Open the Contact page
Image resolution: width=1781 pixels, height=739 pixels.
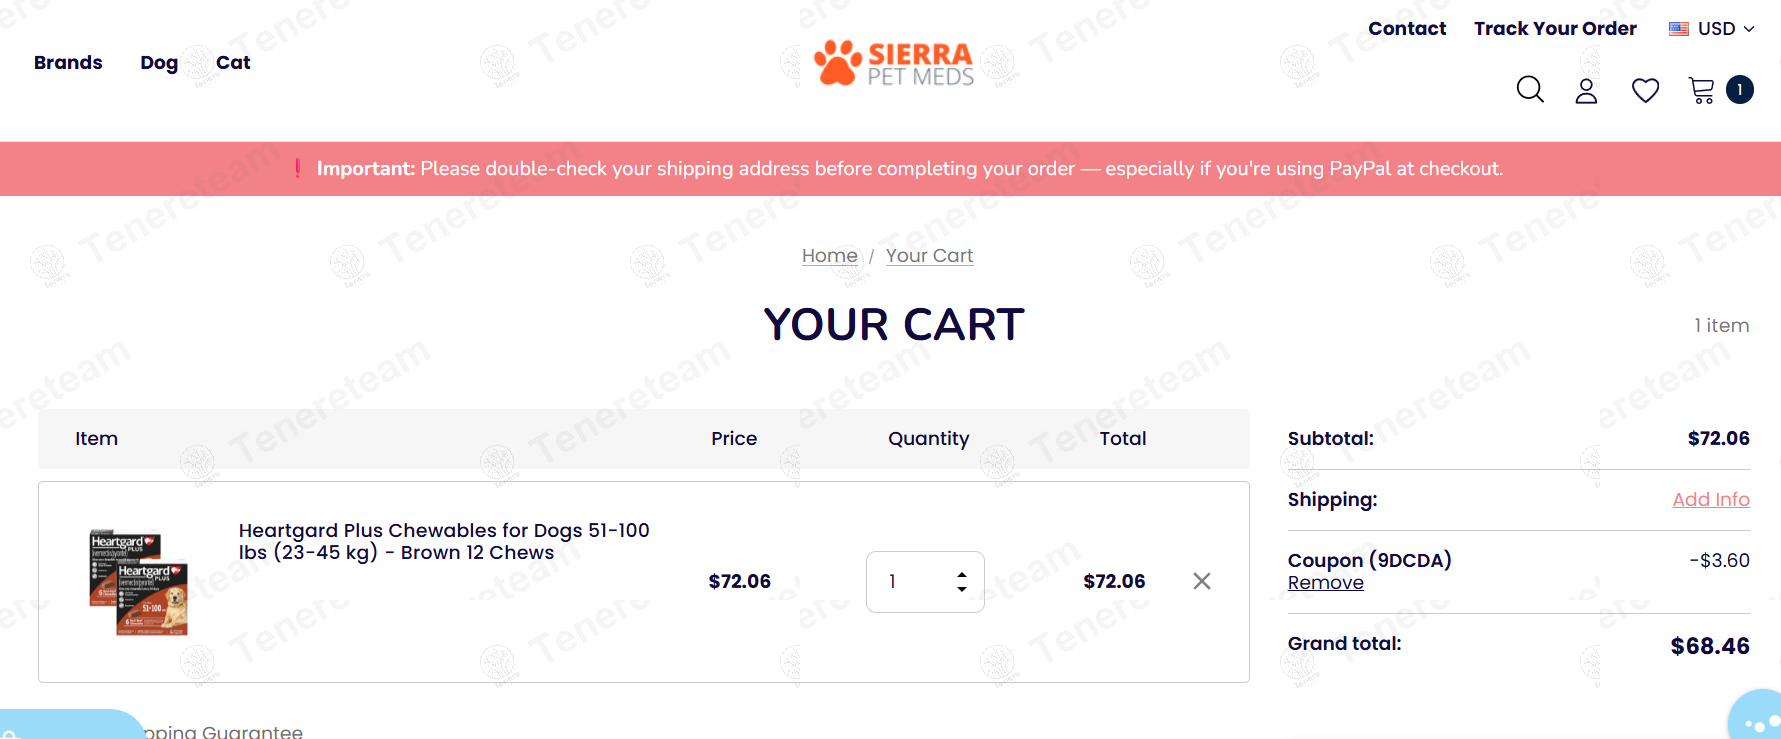tap(1407, 29)
